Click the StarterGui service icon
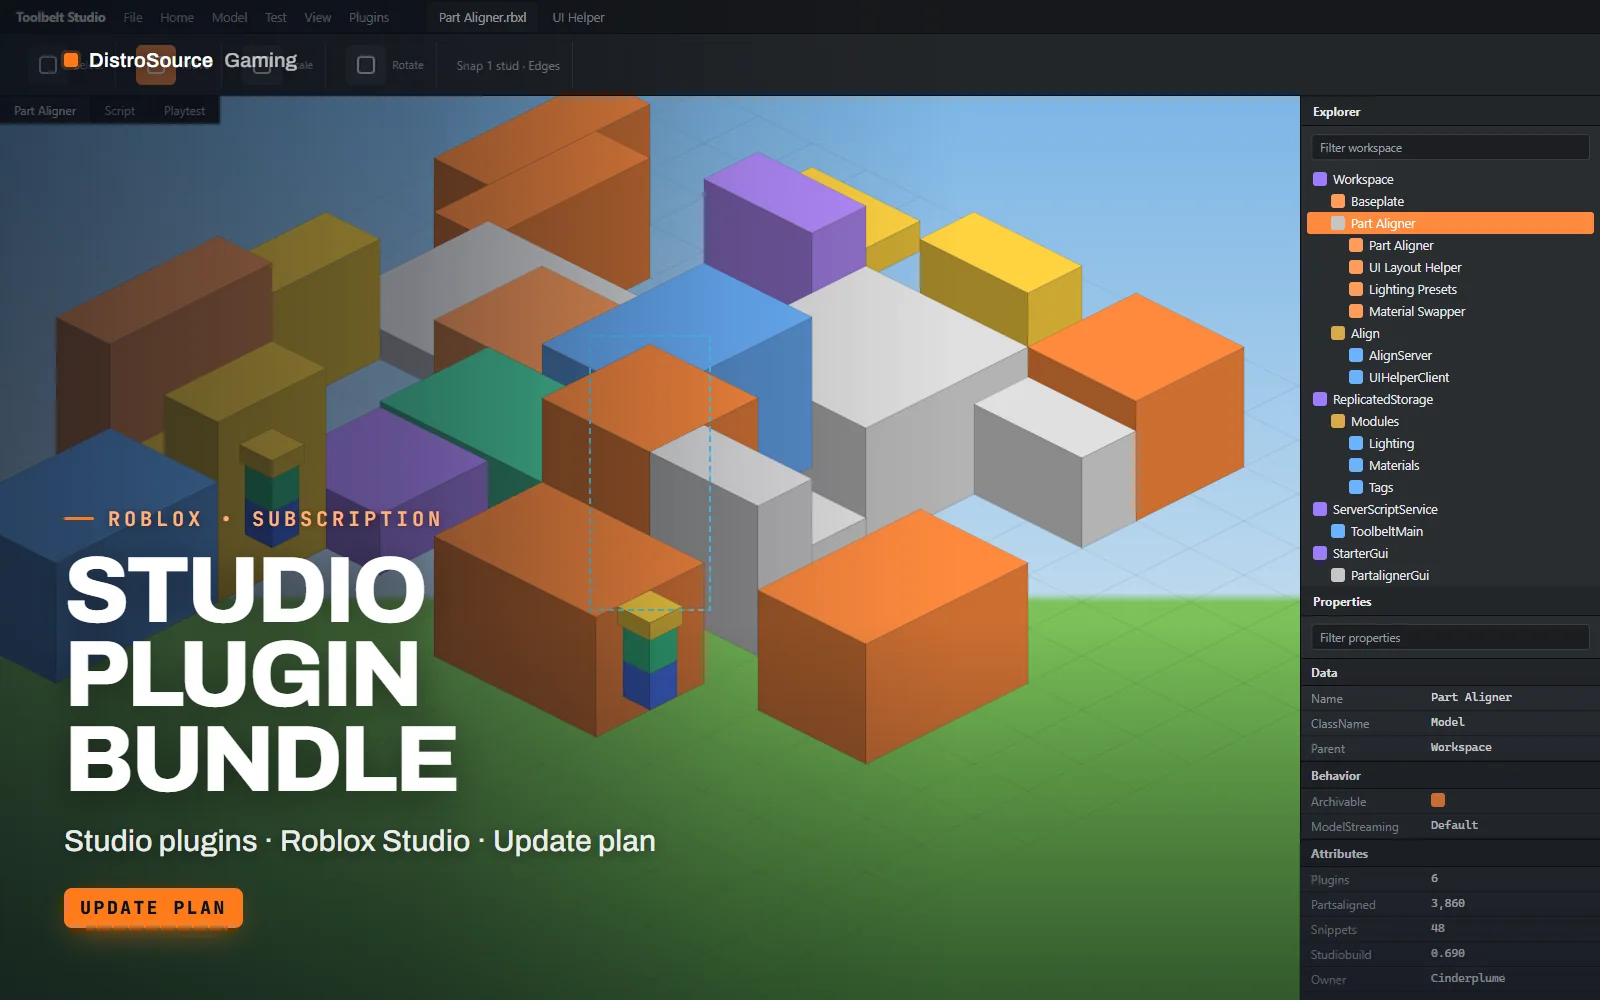 (x=1320, y=553)
